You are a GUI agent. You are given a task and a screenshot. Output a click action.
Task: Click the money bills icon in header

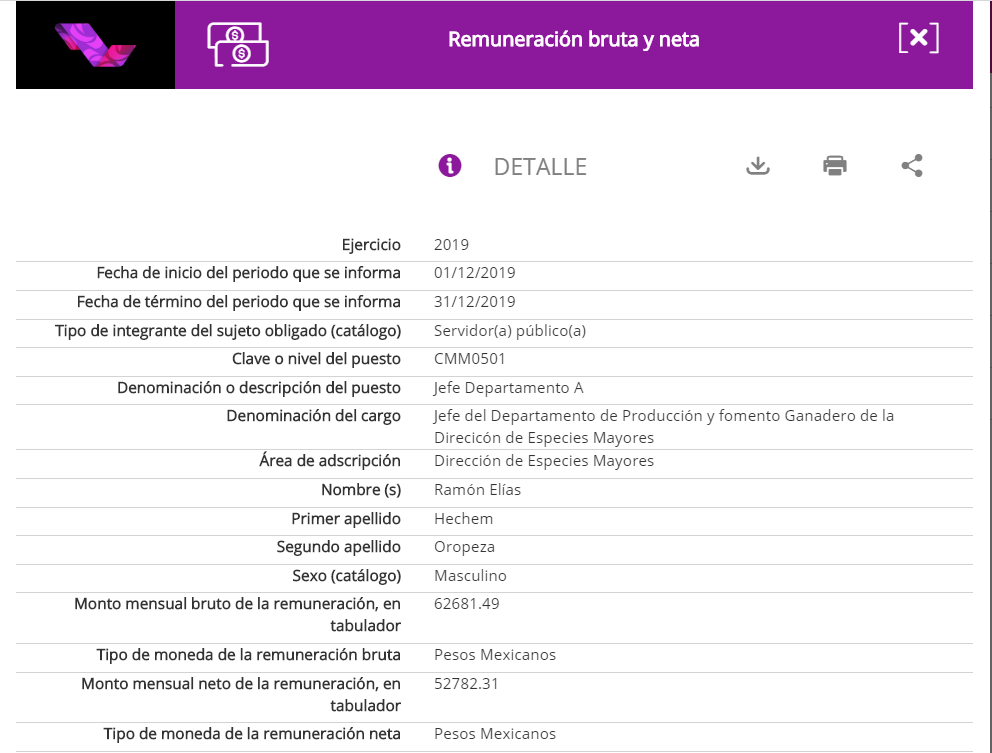[x=238, y=45]
